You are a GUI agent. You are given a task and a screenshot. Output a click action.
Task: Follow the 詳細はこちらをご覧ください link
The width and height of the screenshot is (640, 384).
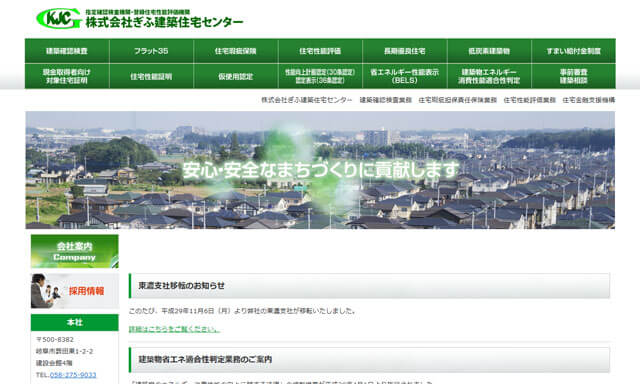(x=174, y=329)
